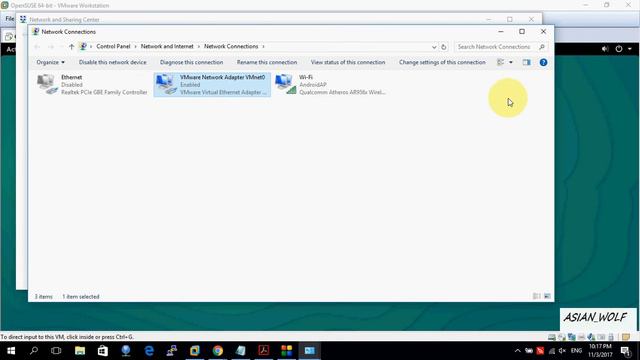Open the address bar history dropdown
The image size is (640, 360).
(434, 47)
